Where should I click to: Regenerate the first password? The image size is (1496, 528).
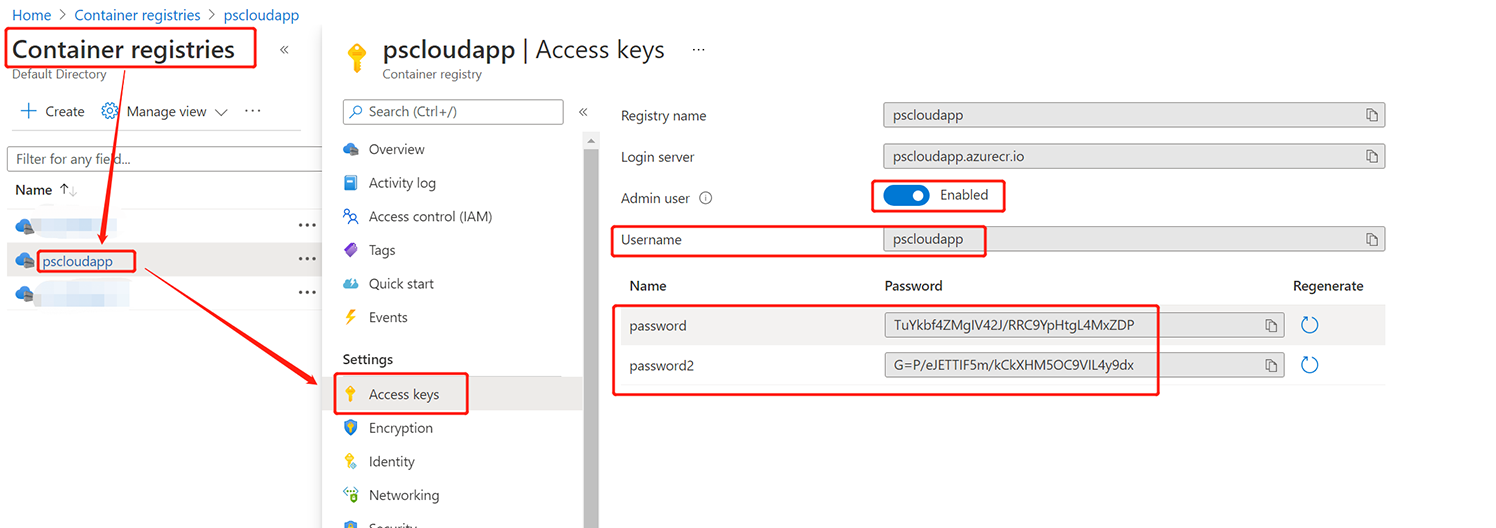tap(1310, 325)
